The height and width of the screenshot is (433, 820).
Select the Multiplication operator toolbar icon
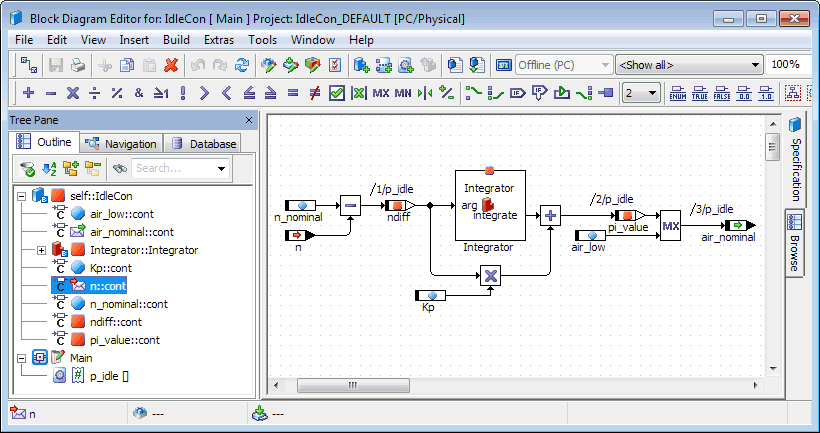73,94
